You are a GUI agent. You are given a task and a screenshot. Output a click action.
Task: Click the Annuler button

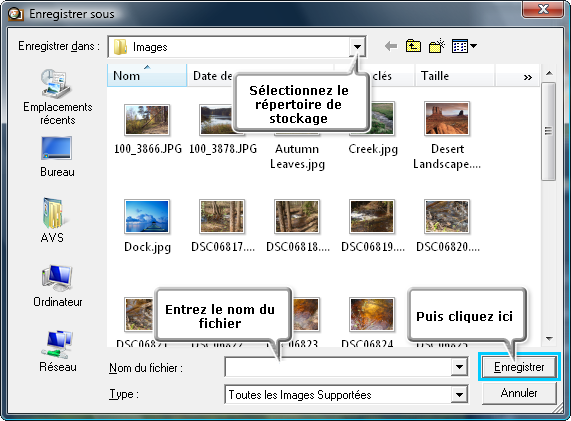[519, 393]
